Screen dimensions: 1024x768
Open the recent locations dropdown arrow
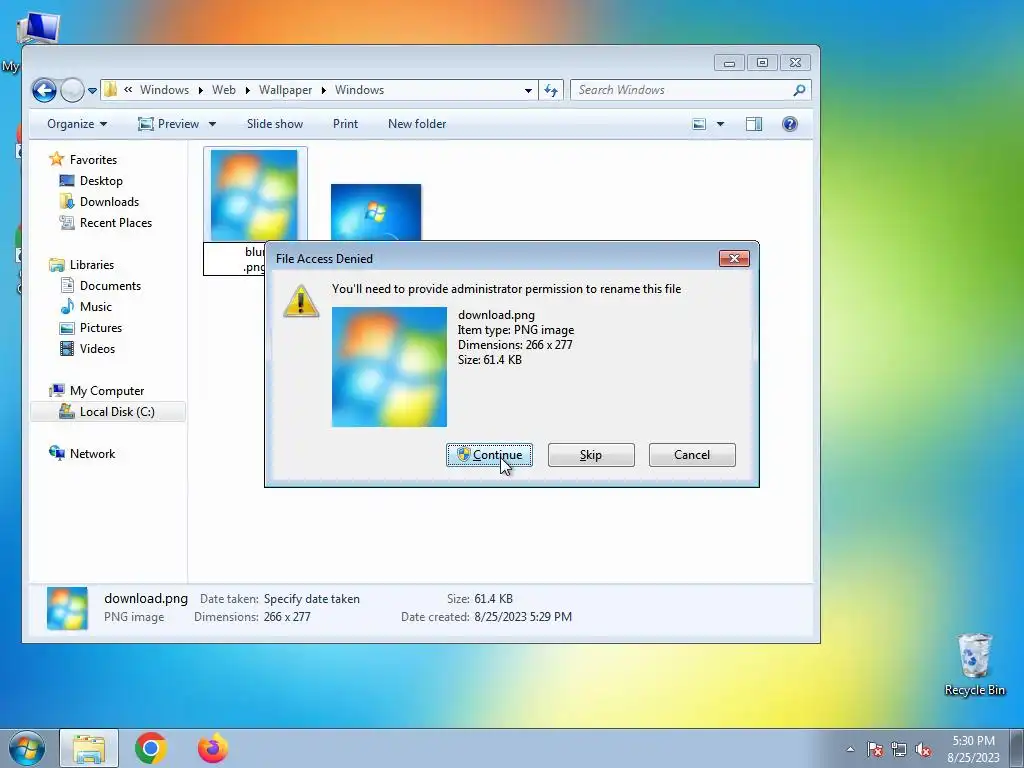[x=93, y=91]
